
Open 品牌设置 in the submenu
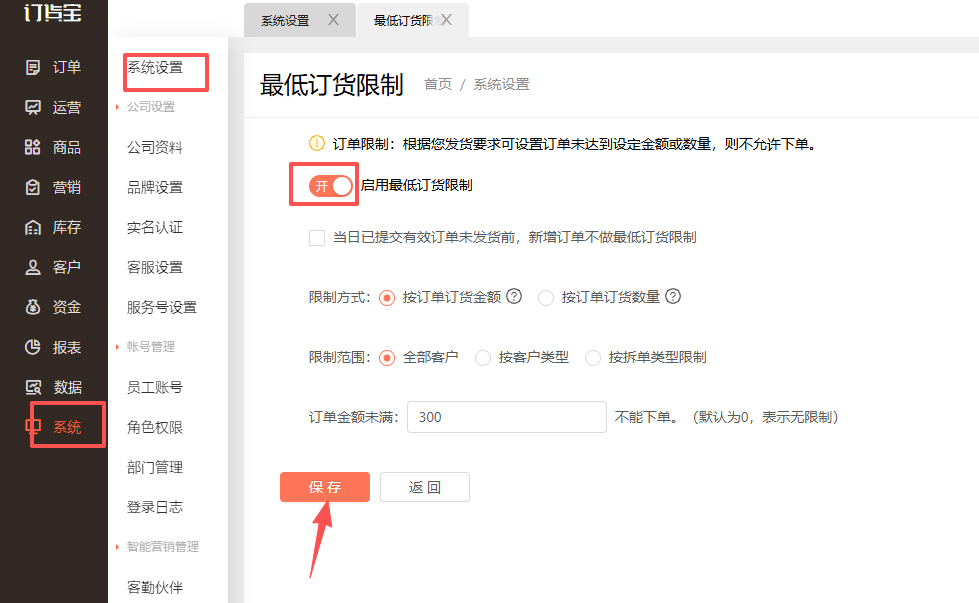pos(155,187)
